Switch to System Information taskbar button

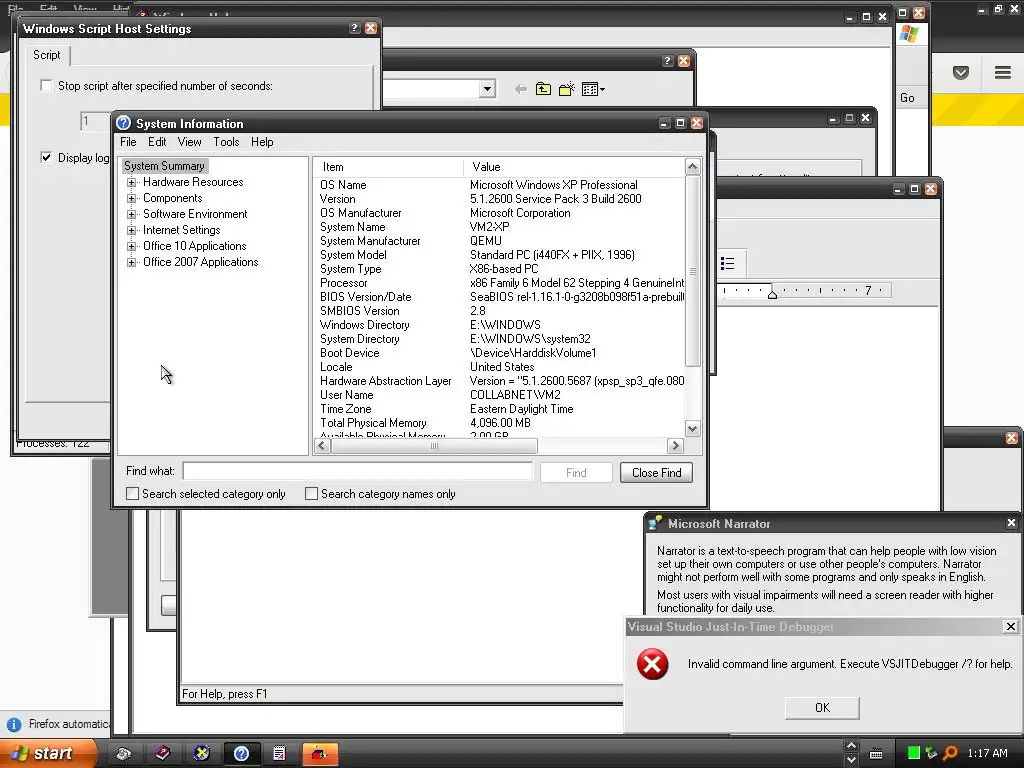pyautogui.click(x=242, y=754)
